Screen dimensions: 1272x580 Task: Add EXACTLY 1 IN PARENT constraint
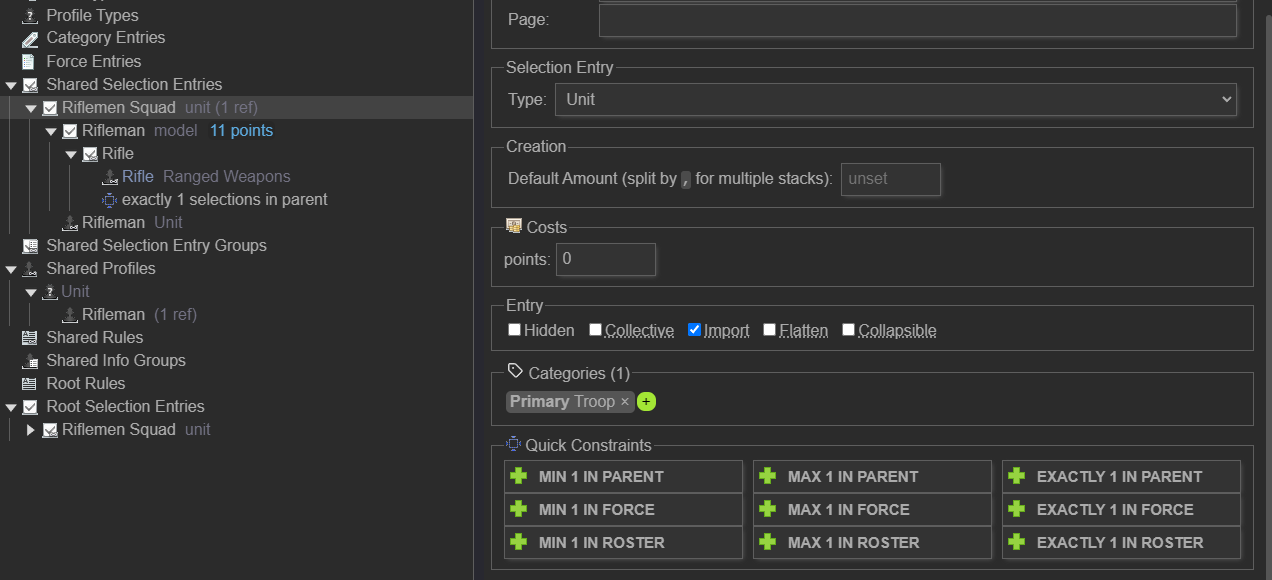click(x=1121, y=477)
